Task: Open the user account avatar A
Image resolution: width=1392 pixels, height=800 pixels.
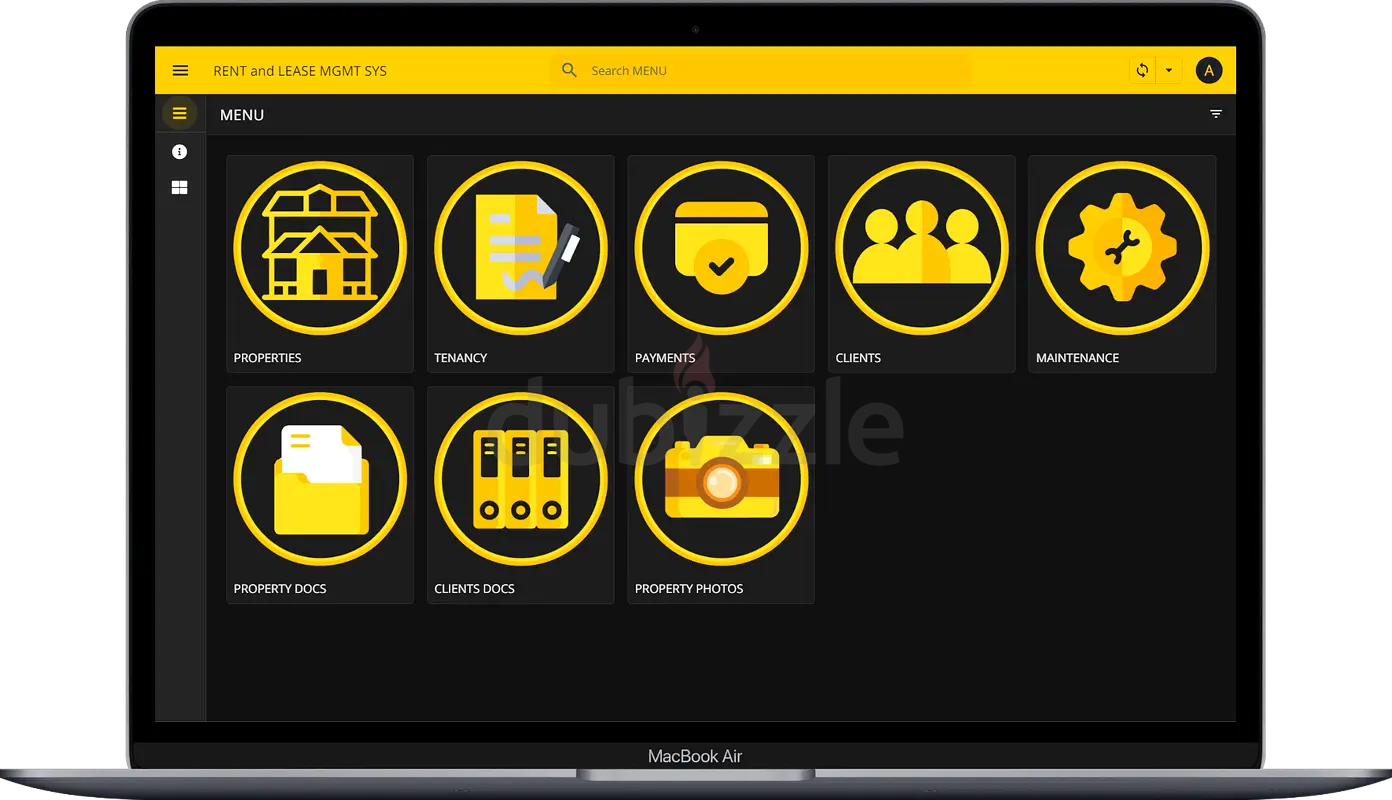Action: tap(1209, 71)
